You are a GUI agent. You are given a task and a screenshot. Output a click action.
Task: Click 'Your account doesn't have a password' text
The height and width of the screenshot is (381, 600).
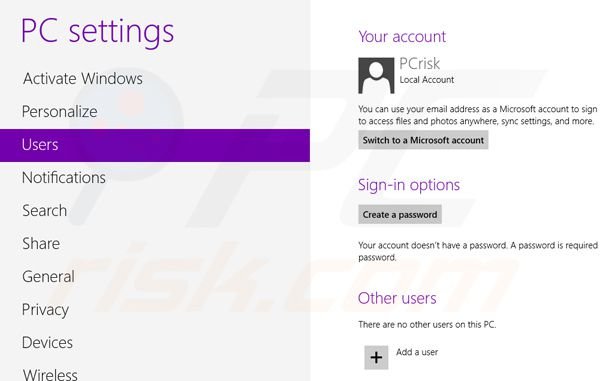tap(478, 251)
